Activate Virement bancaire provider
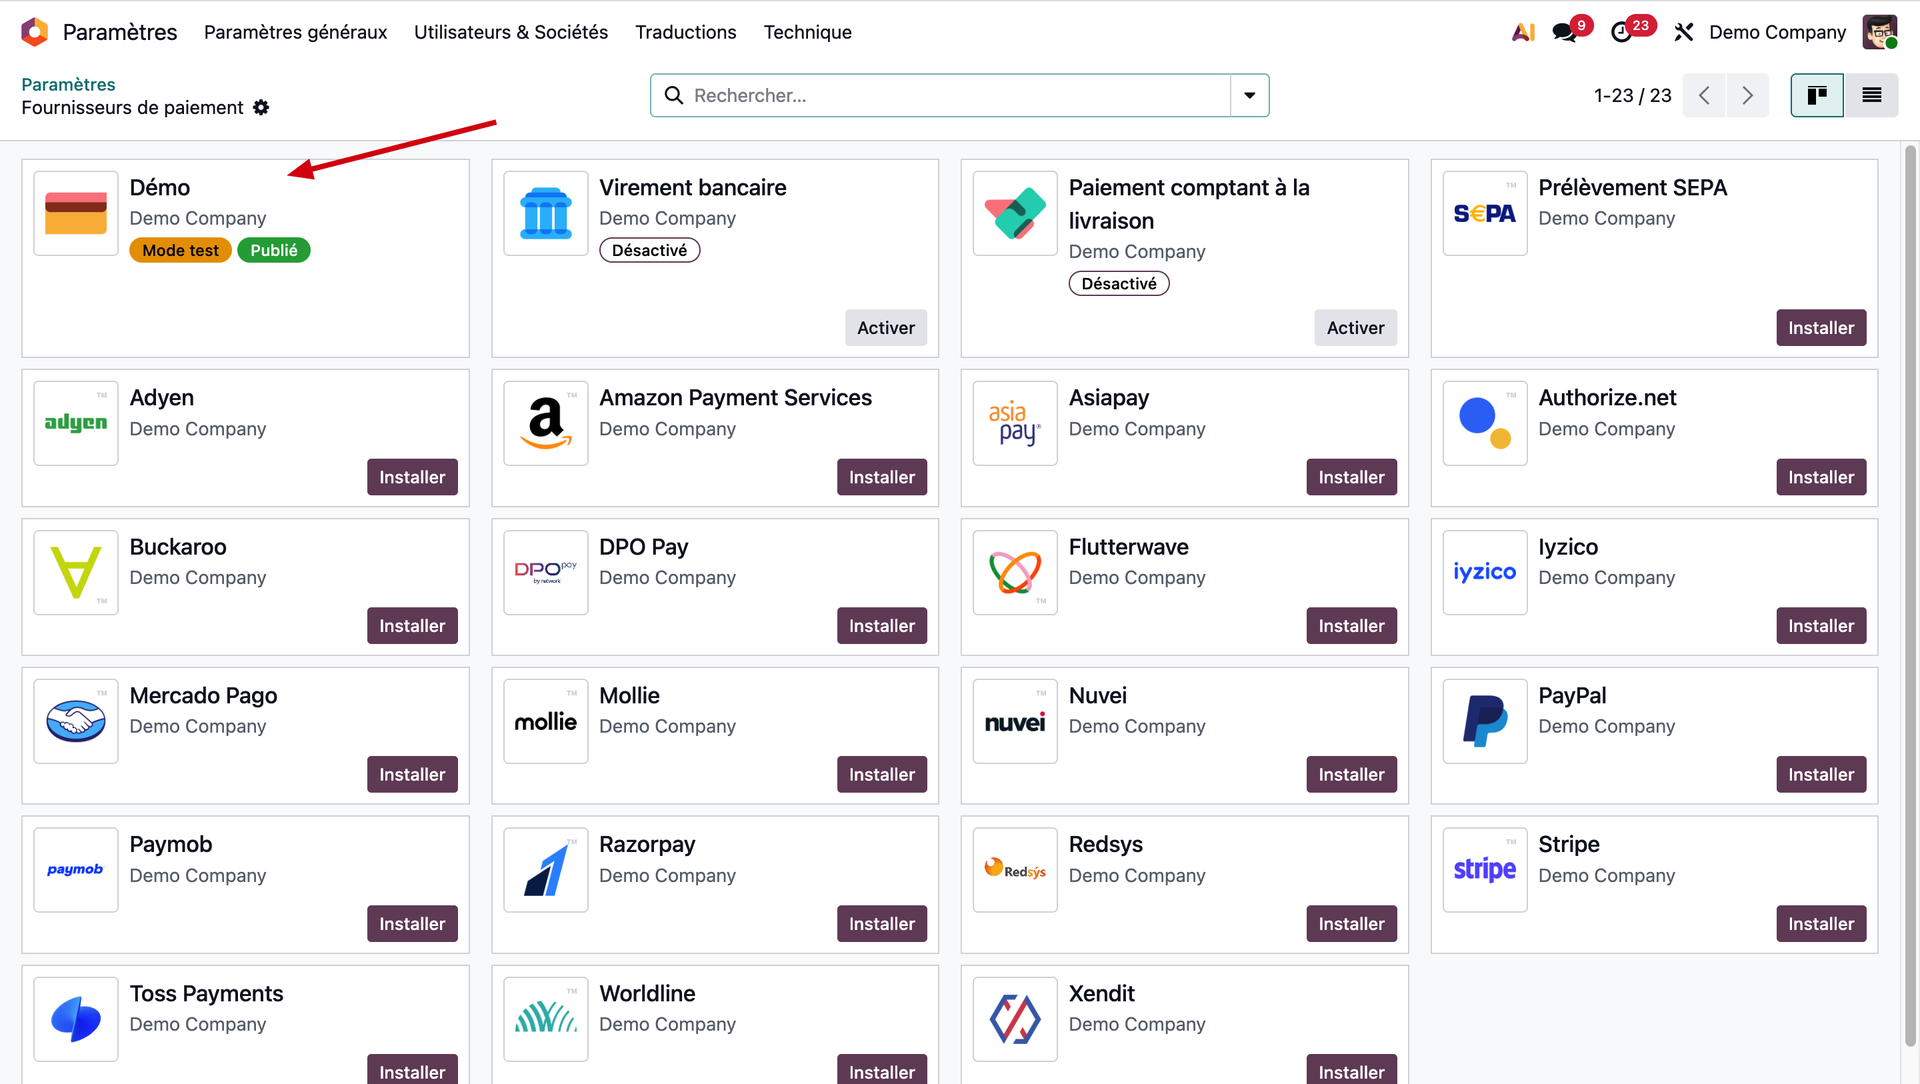 886,328
